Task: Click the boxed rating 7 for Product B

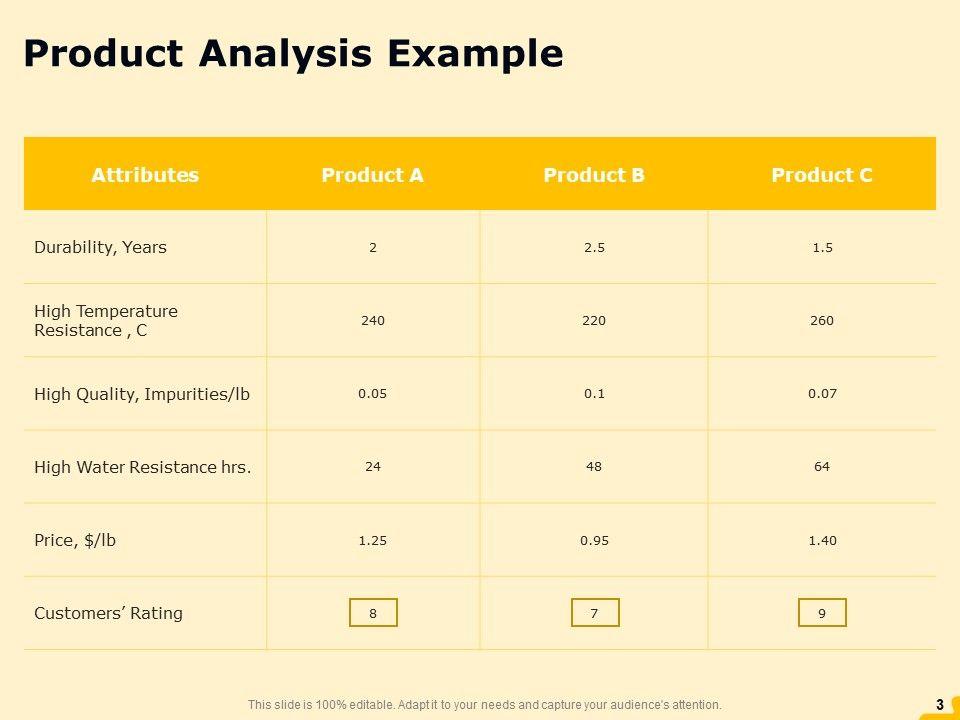Action: click(x=595, y=613)
